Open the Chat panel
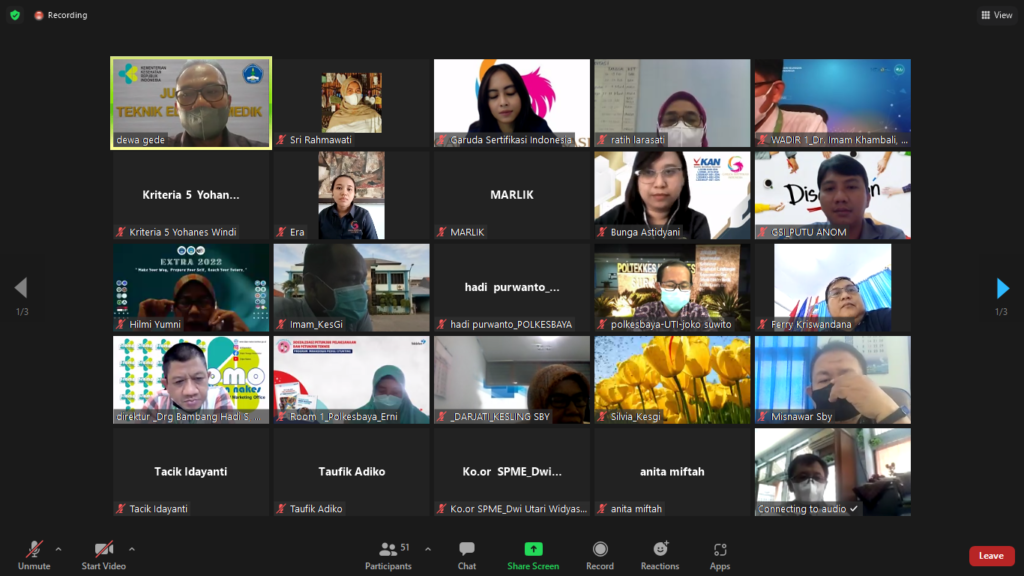 [x=466, y=555]
